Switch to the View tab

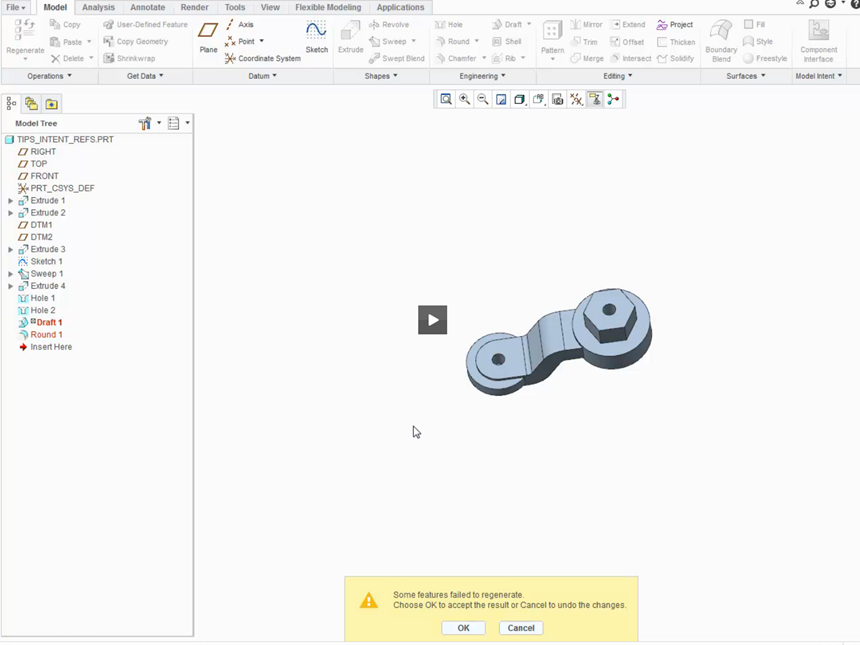(270, 7)
